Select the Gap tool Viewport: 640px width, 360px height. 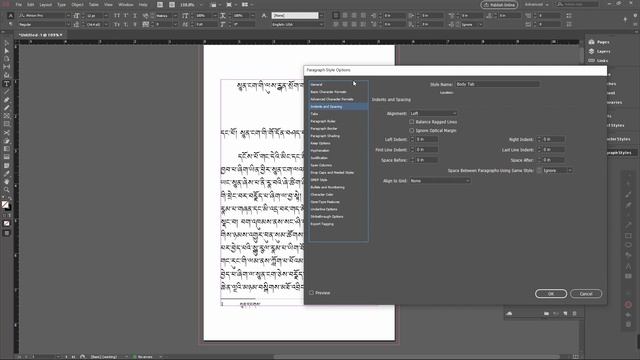tap(7, 67)
